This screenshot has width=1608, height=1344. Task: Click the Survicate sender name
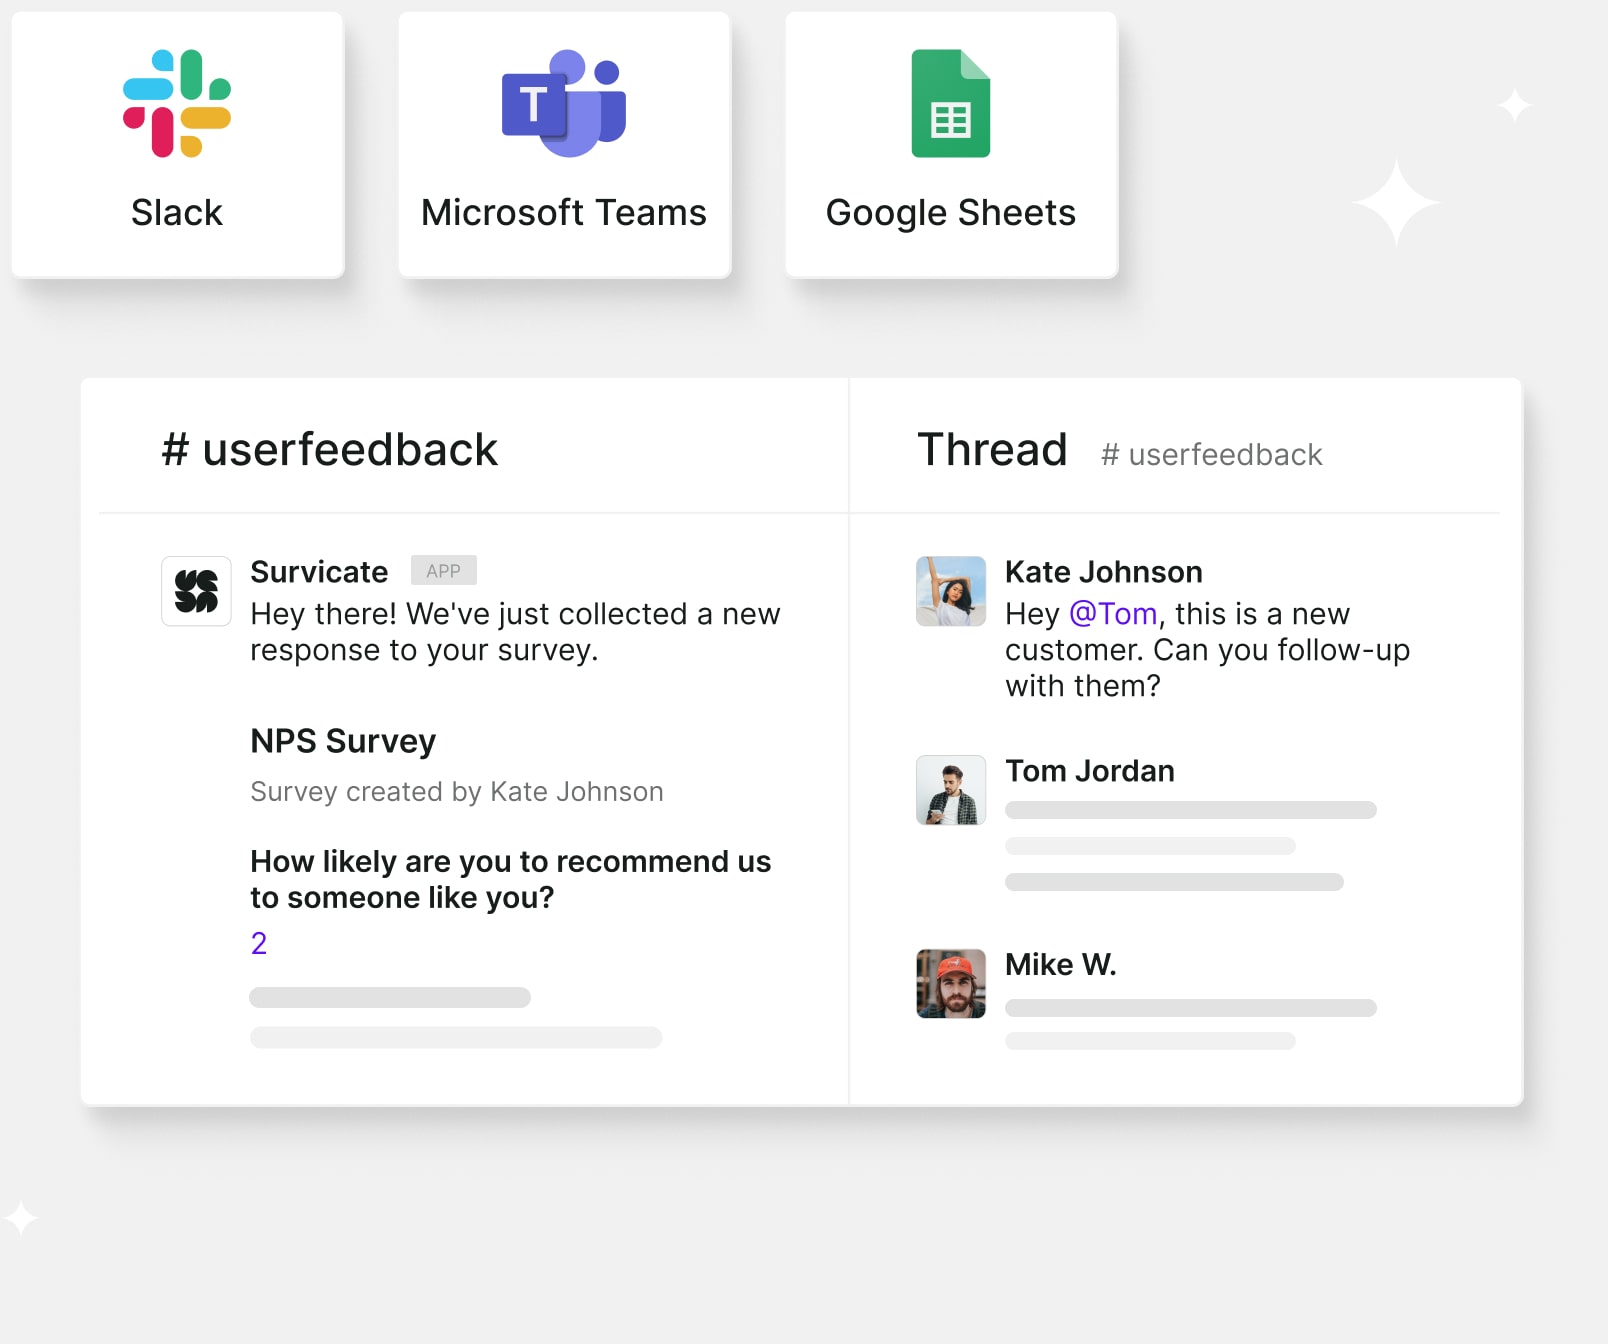pyautogui.click(x=319, y=572)
